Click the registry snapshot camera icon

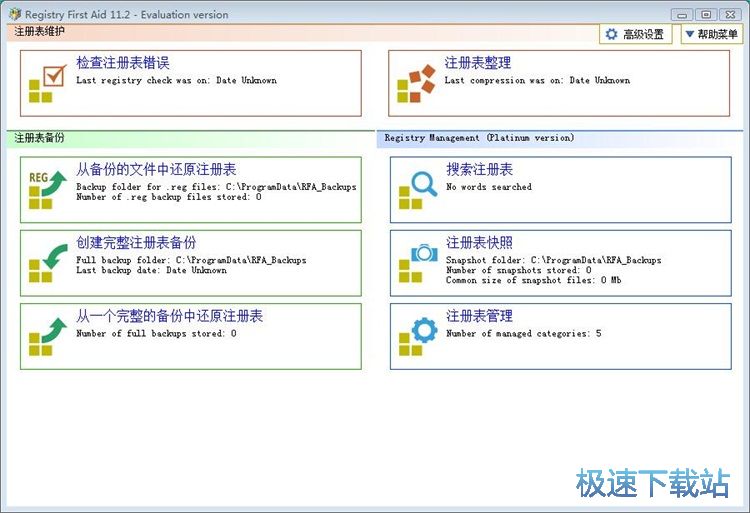418,263
